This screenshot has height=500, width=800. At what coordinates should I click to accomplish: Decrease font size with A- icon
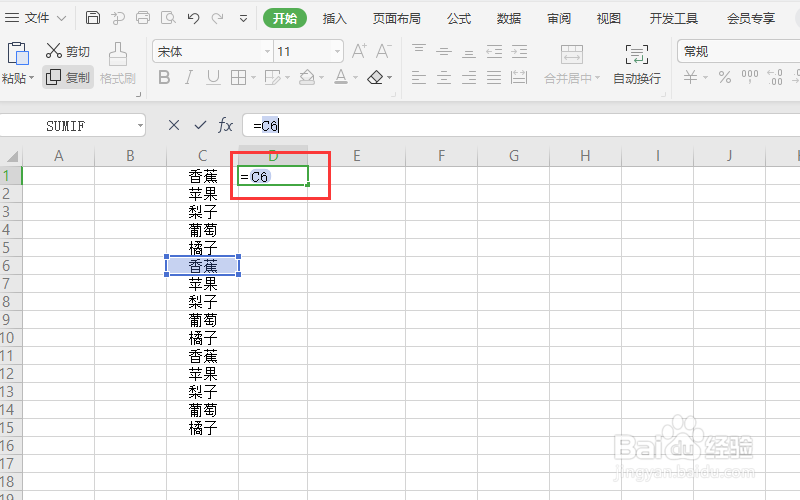(x=383, y=51)
